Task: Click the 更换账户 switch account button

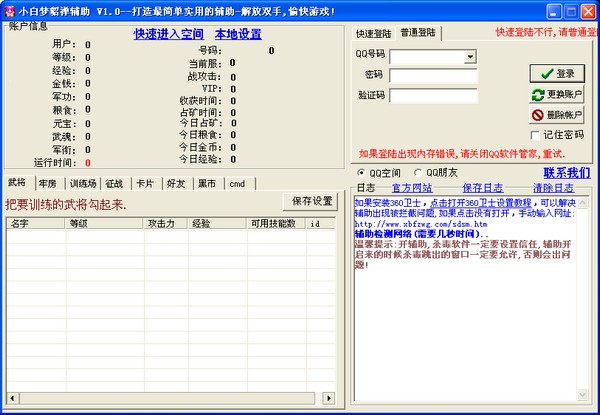Action: point(557,94)
